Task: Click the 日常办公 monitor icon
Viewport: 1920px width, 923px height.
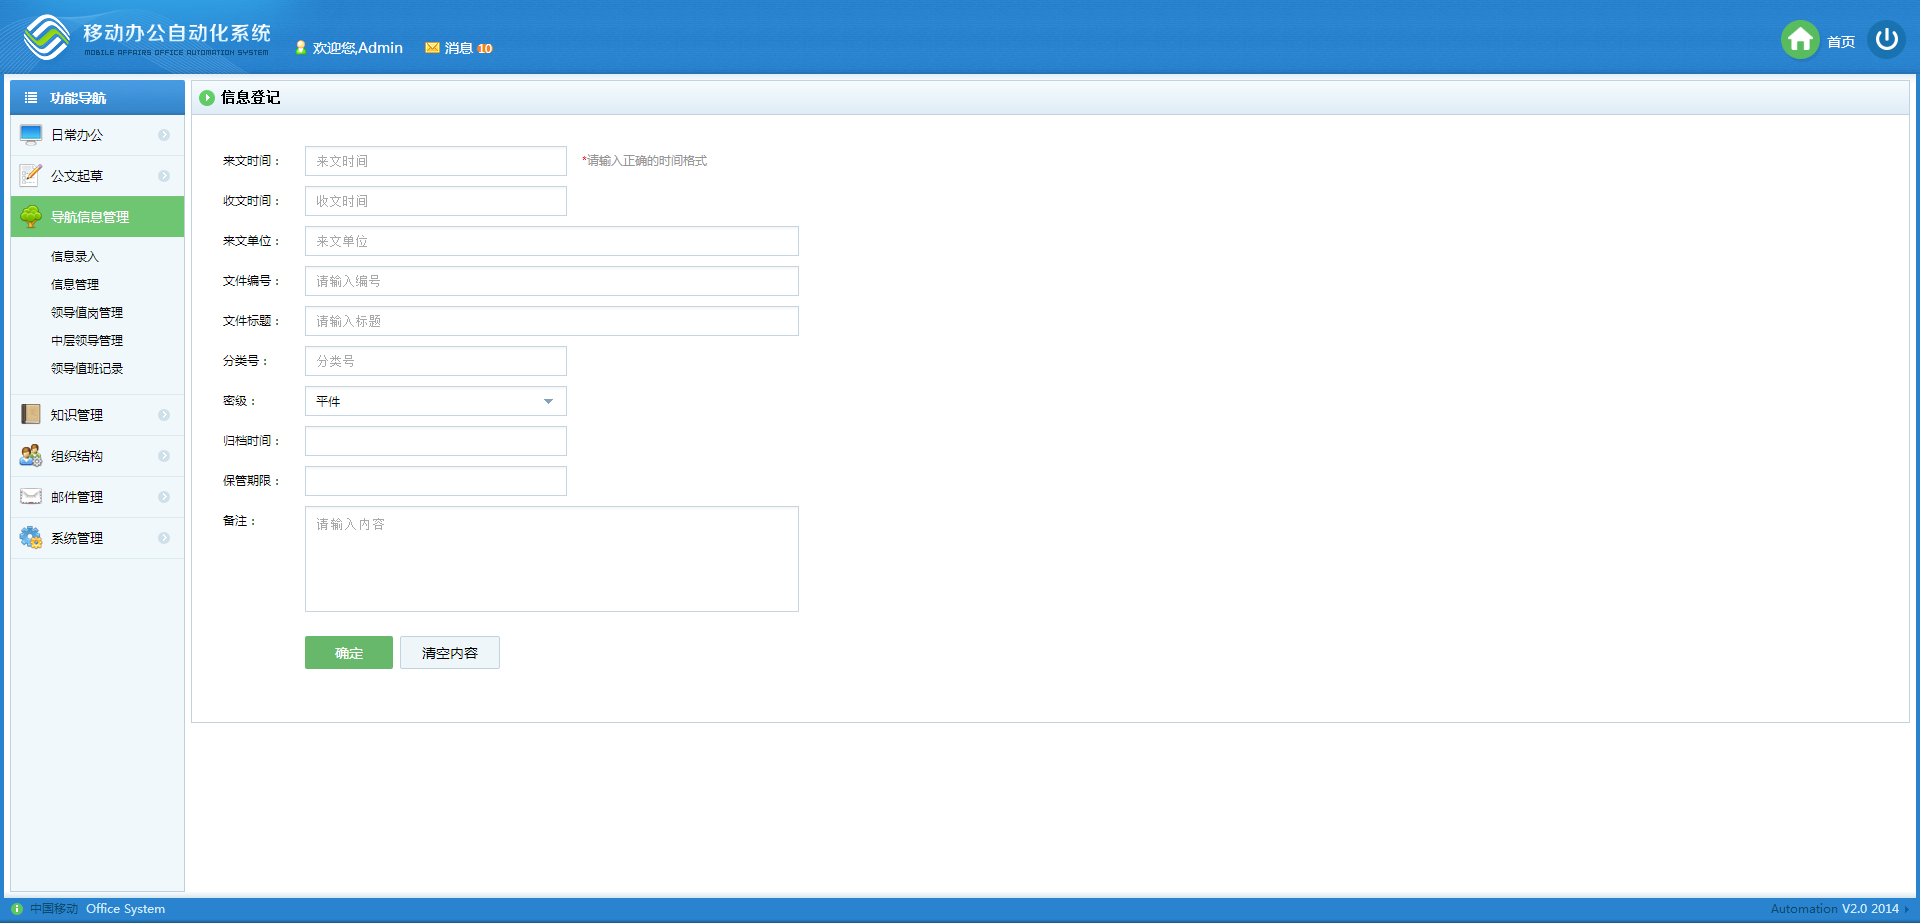Action: [x=31, y=135]
